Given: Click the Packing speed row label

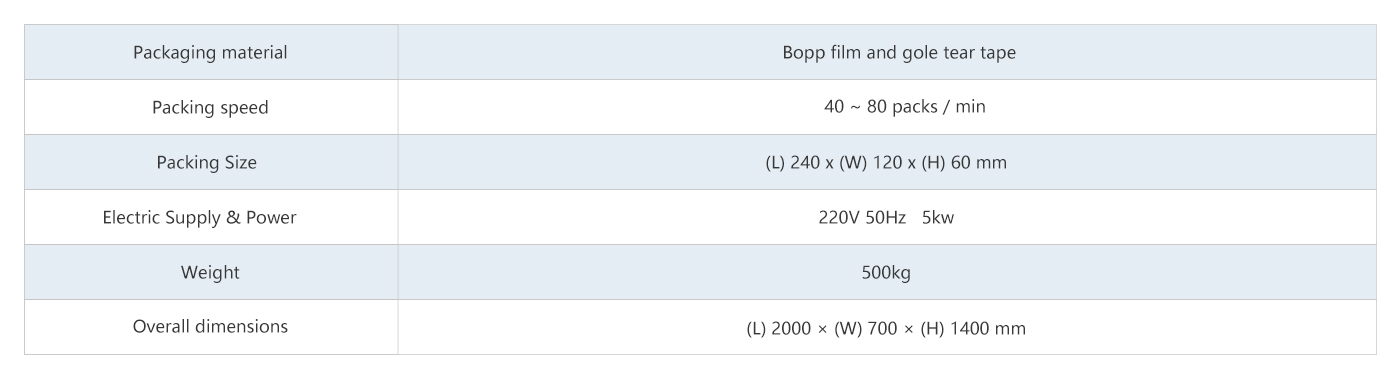Looking at the screenshot, I should [211, 107].
